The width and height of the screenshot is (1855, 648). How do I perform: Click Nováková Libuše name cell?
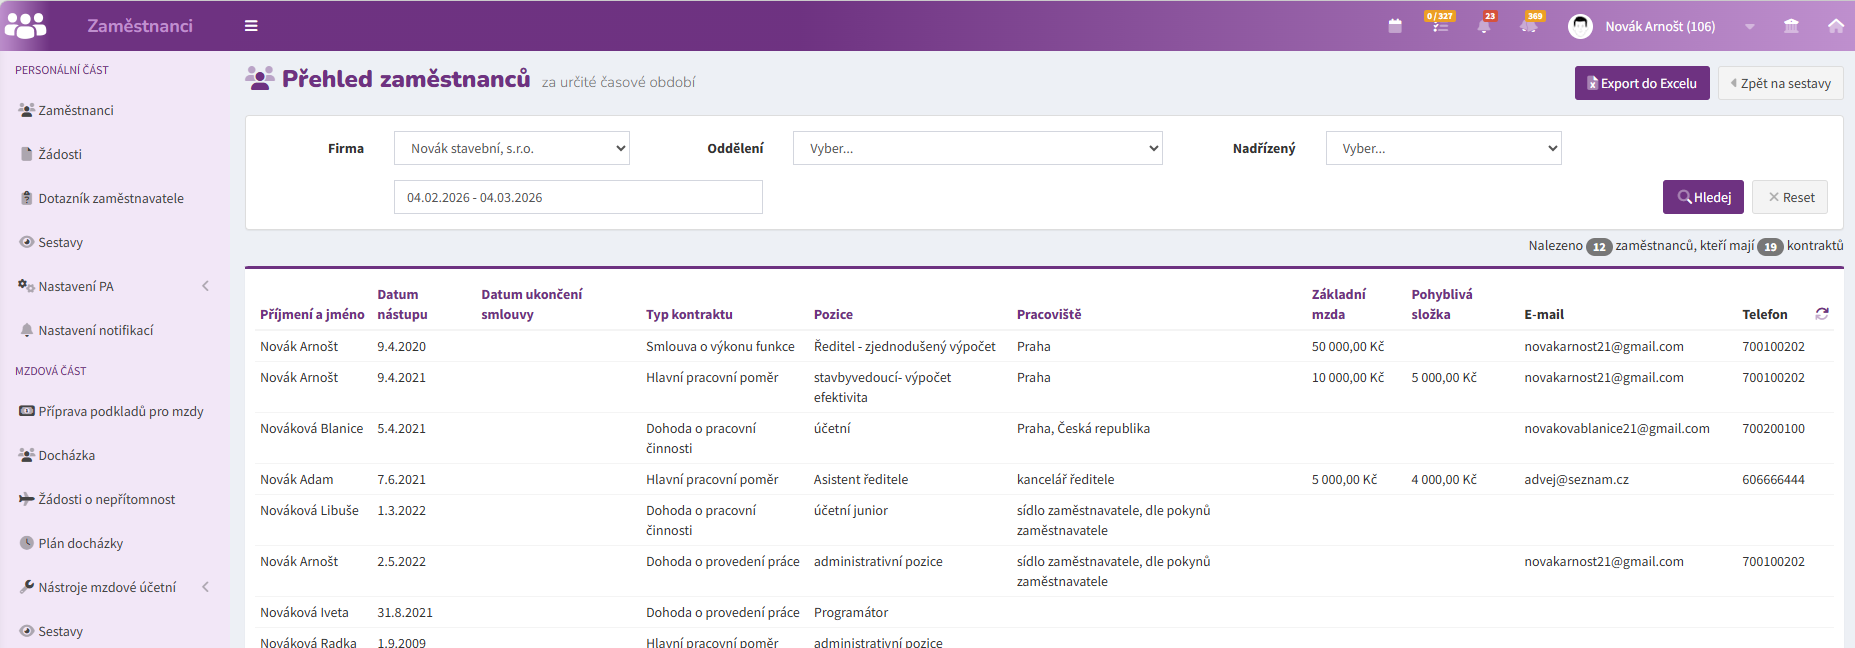coord(309,510)
